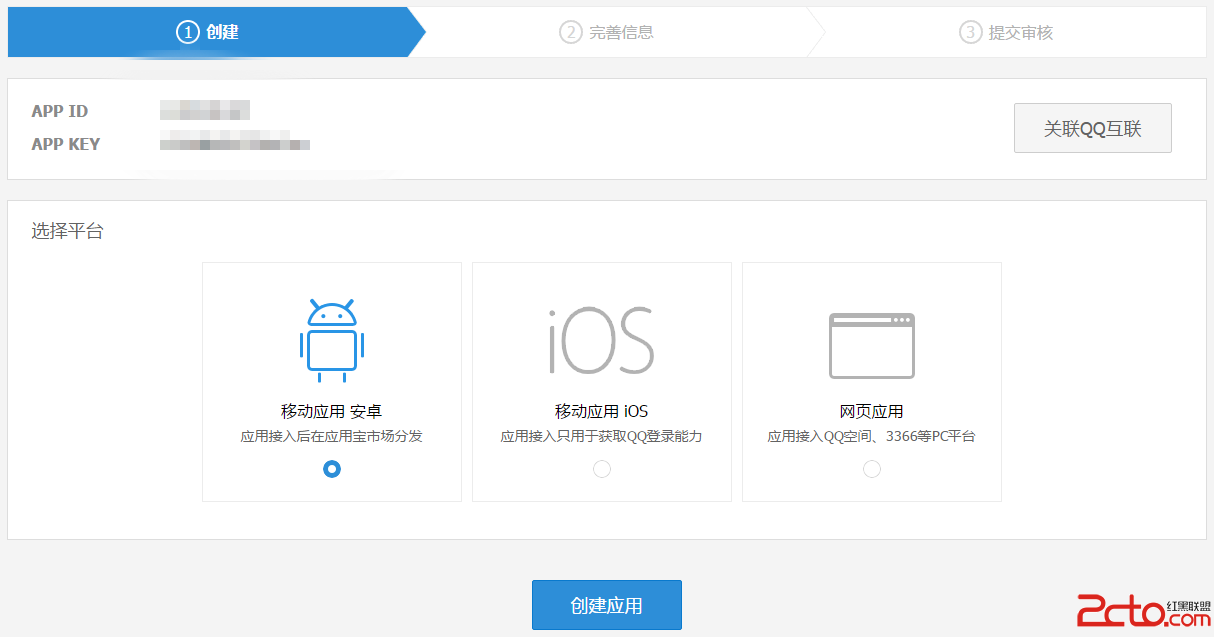Click the 移动应用 安卓 title text

332,411
